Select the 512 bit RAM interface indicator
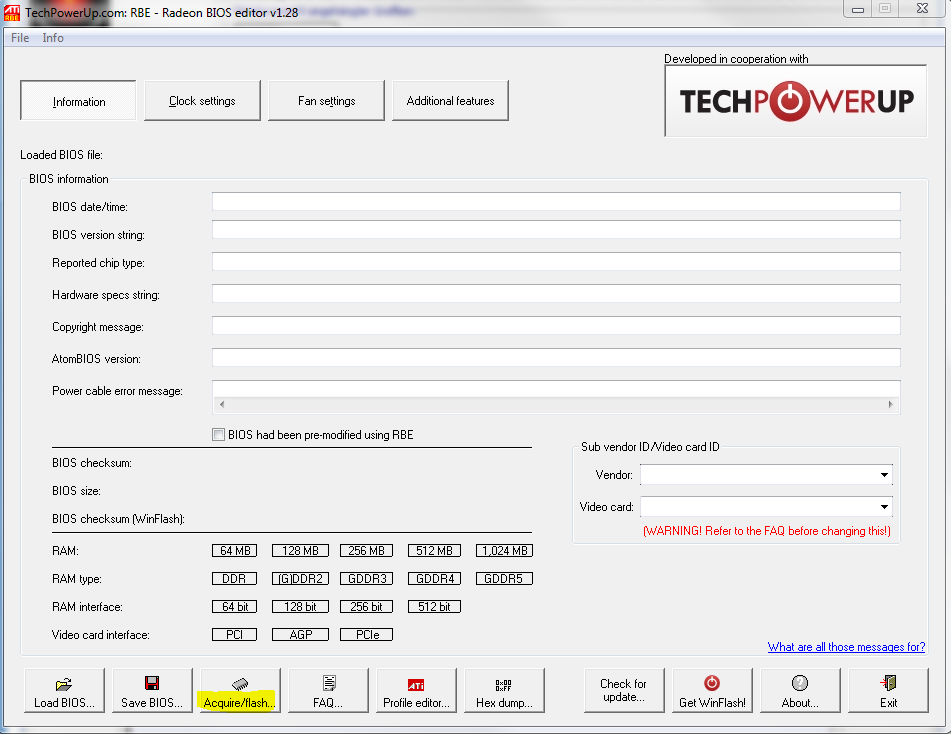This screenshot has height=734, width=951. pyautogui.click(x=434, y=607)
